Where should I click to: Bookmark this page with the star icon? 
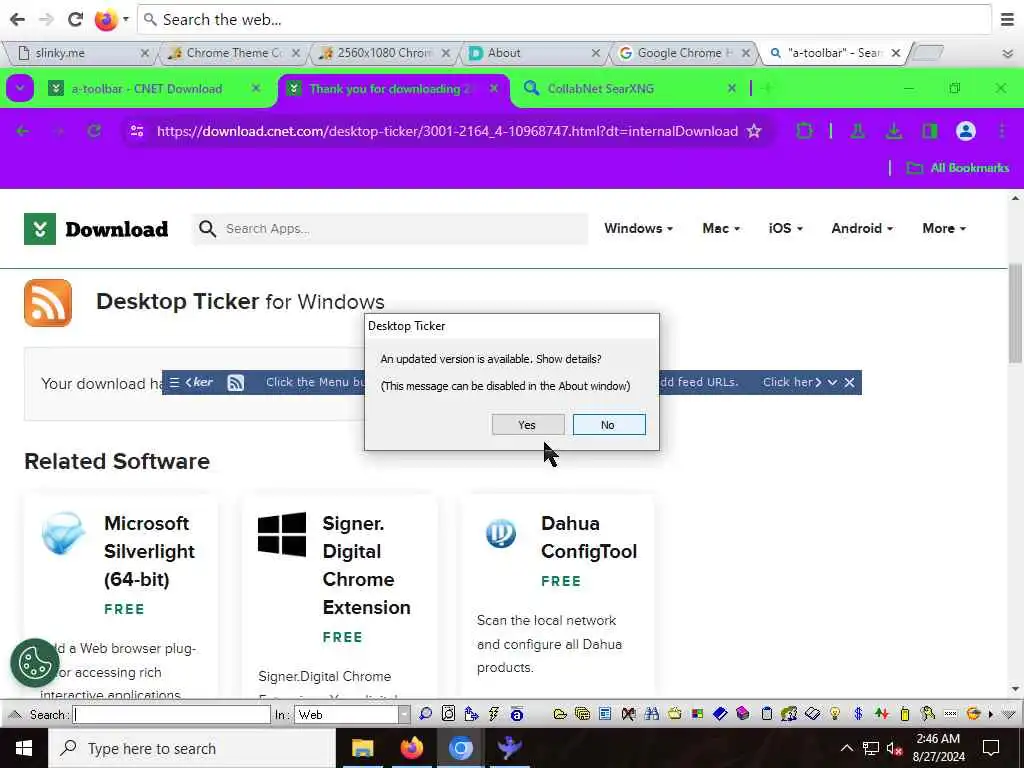[754, 131]
